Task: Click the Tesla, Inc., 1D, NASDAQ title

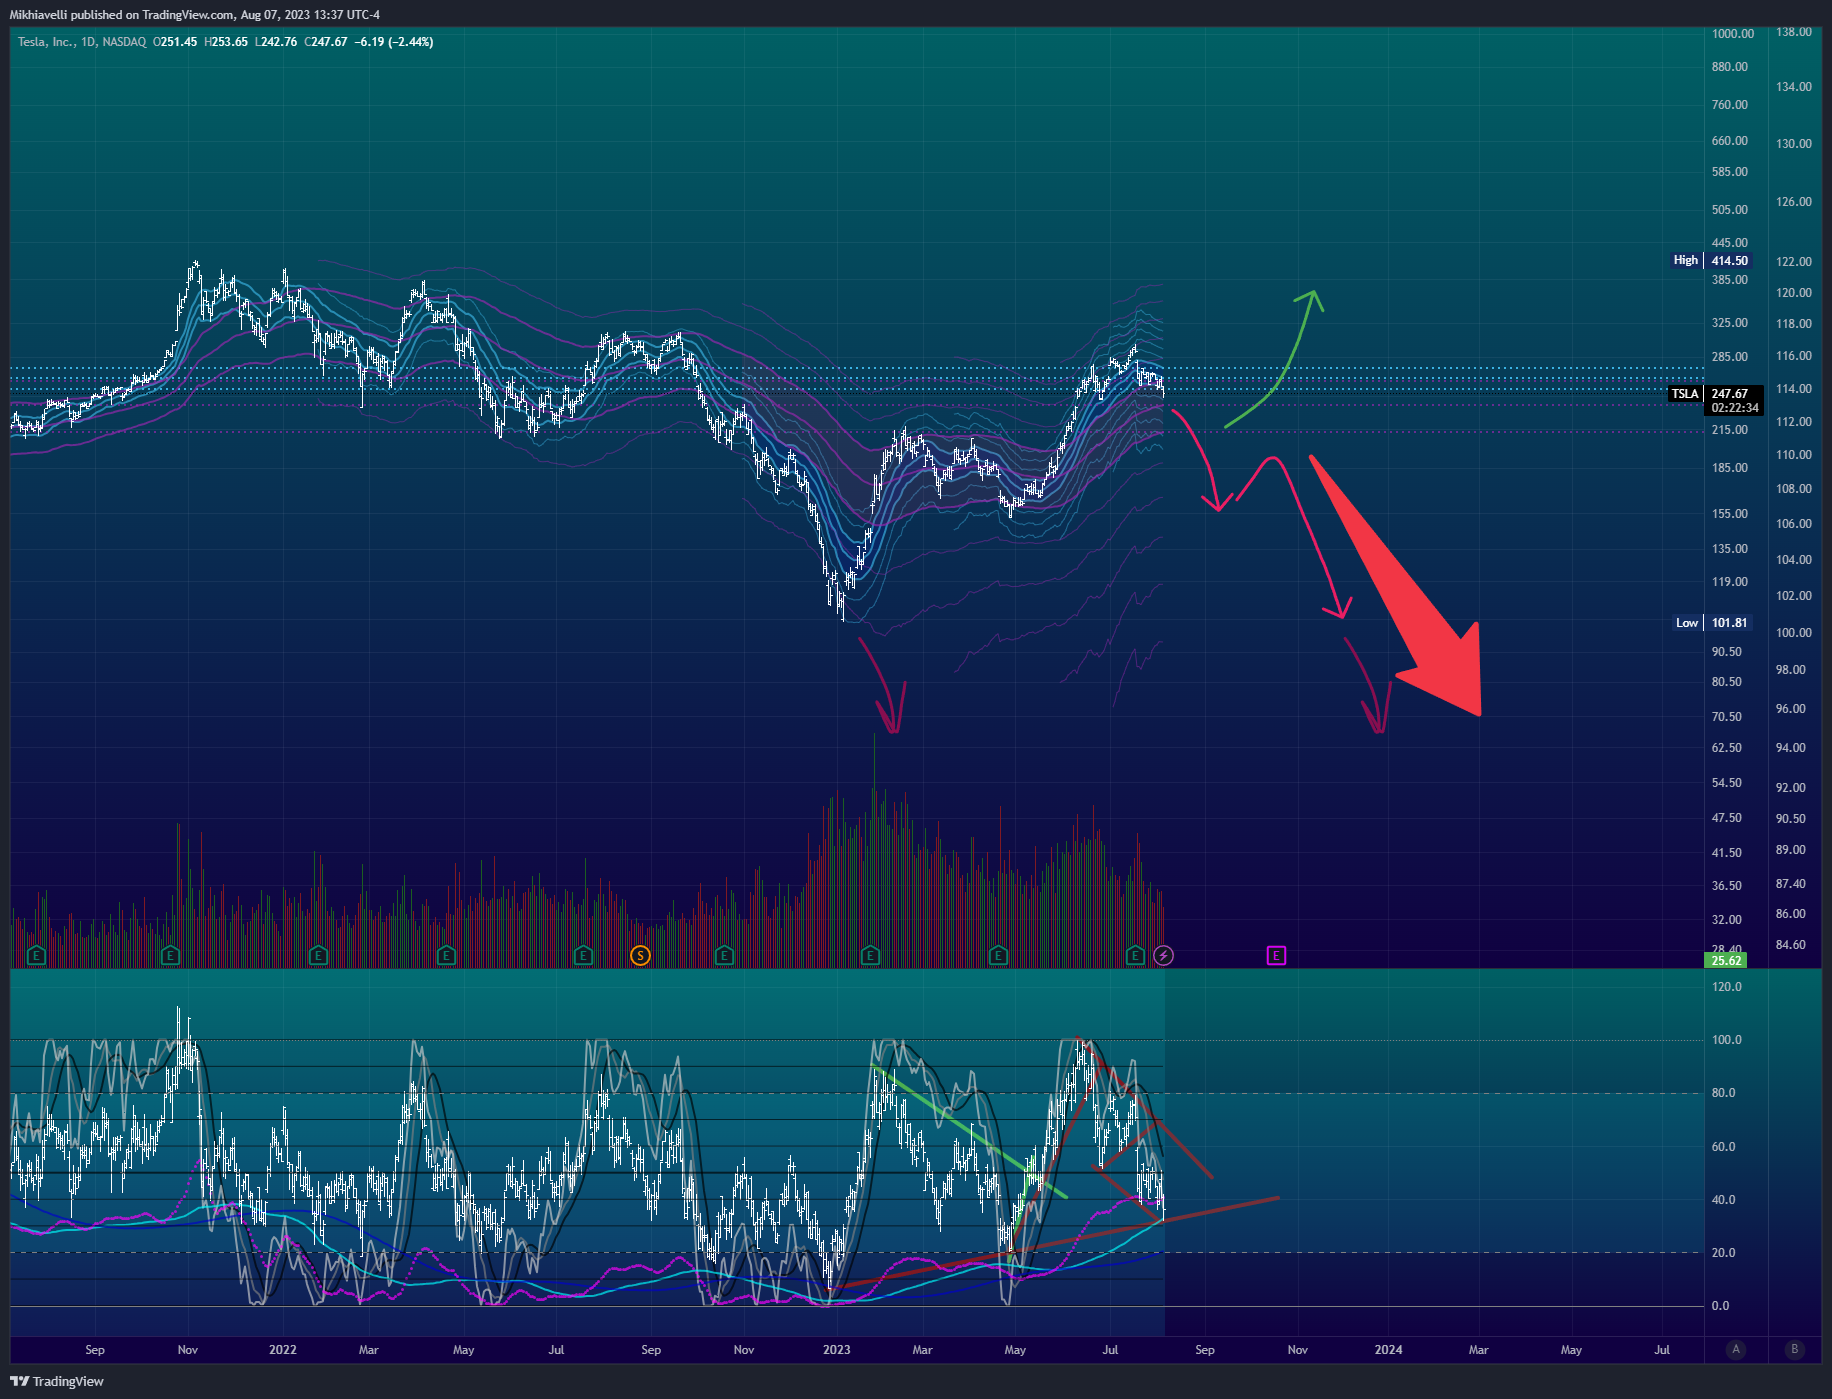Action: [x=82, y=42]
